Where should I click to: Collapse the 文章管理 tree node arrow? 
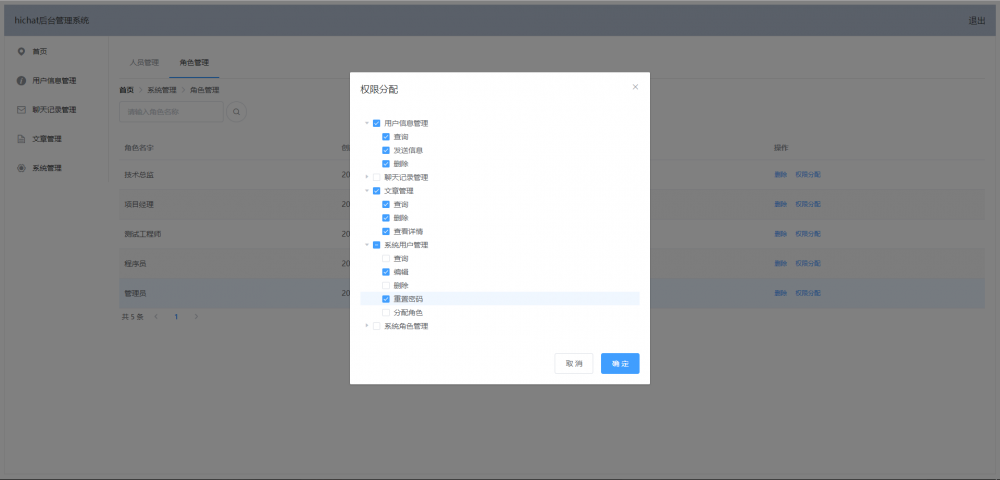(367, 191)
